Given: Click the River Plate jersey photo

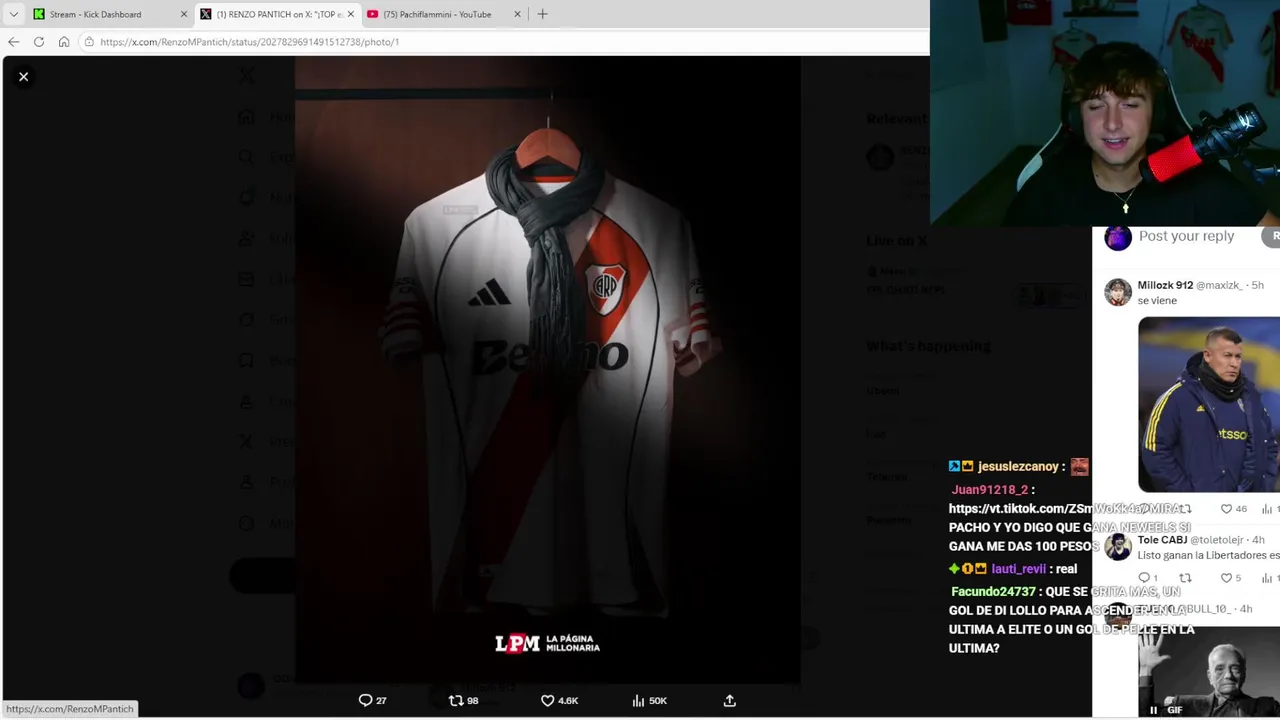Looking at the screenshot, I should (x=547, y=370).
